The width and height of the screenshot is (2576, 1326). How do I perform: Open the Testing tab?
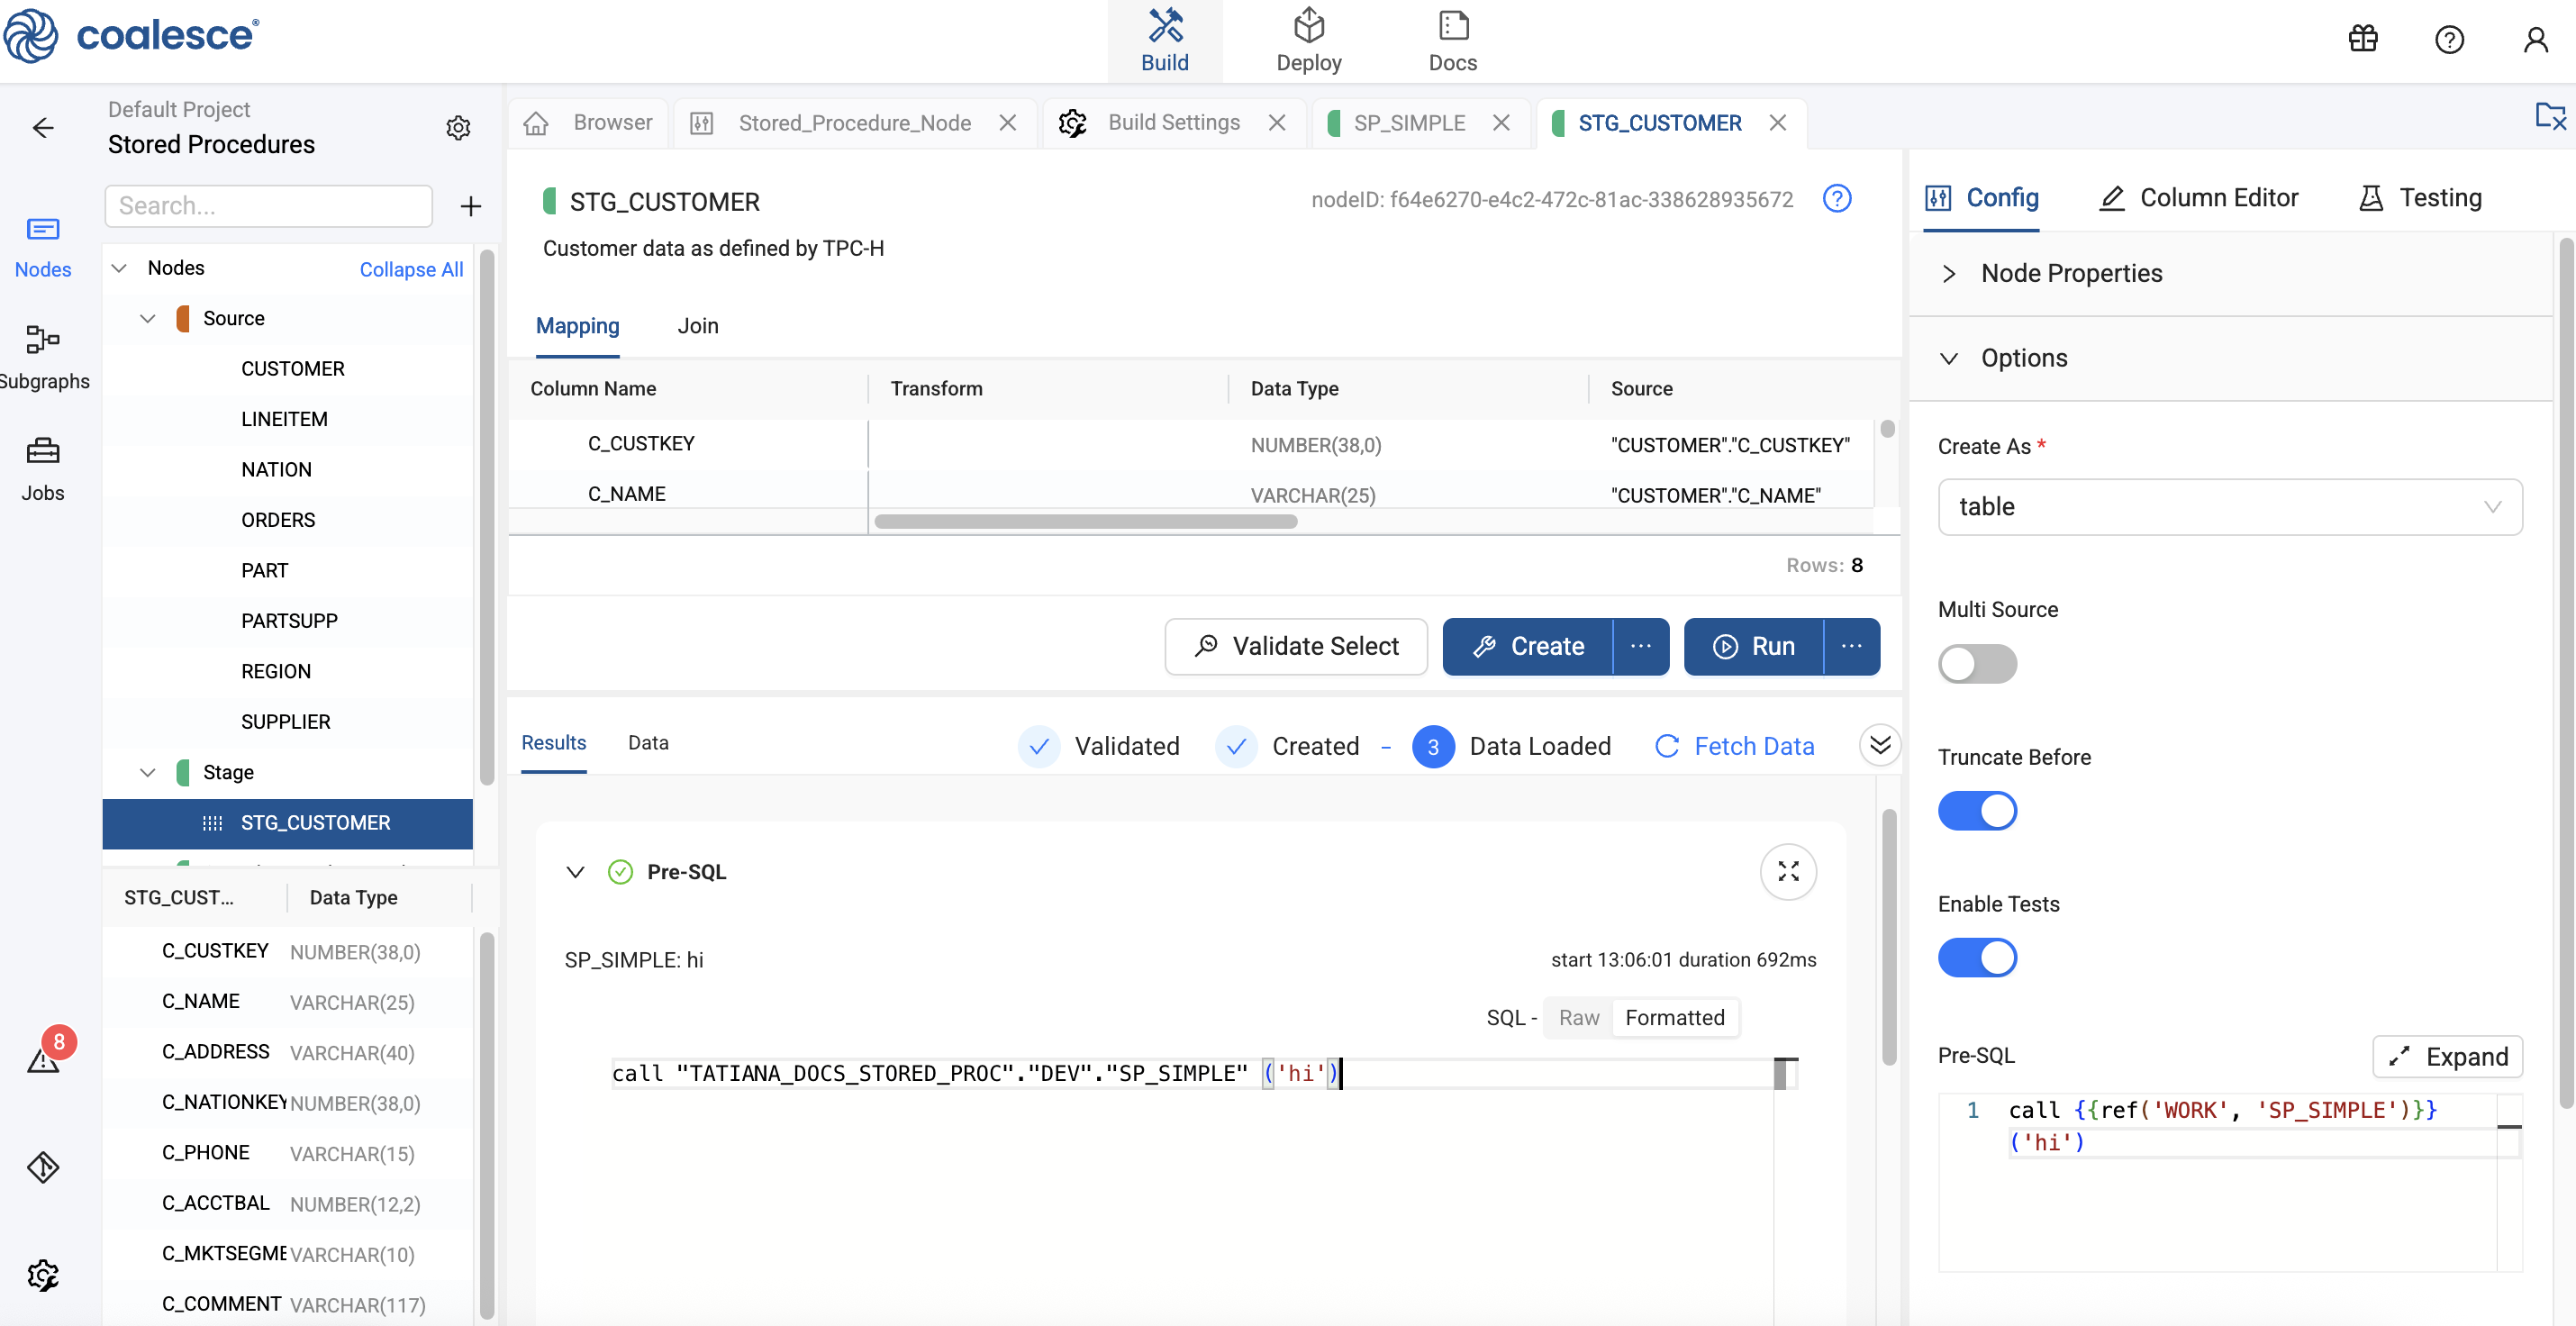(2420, 198)
